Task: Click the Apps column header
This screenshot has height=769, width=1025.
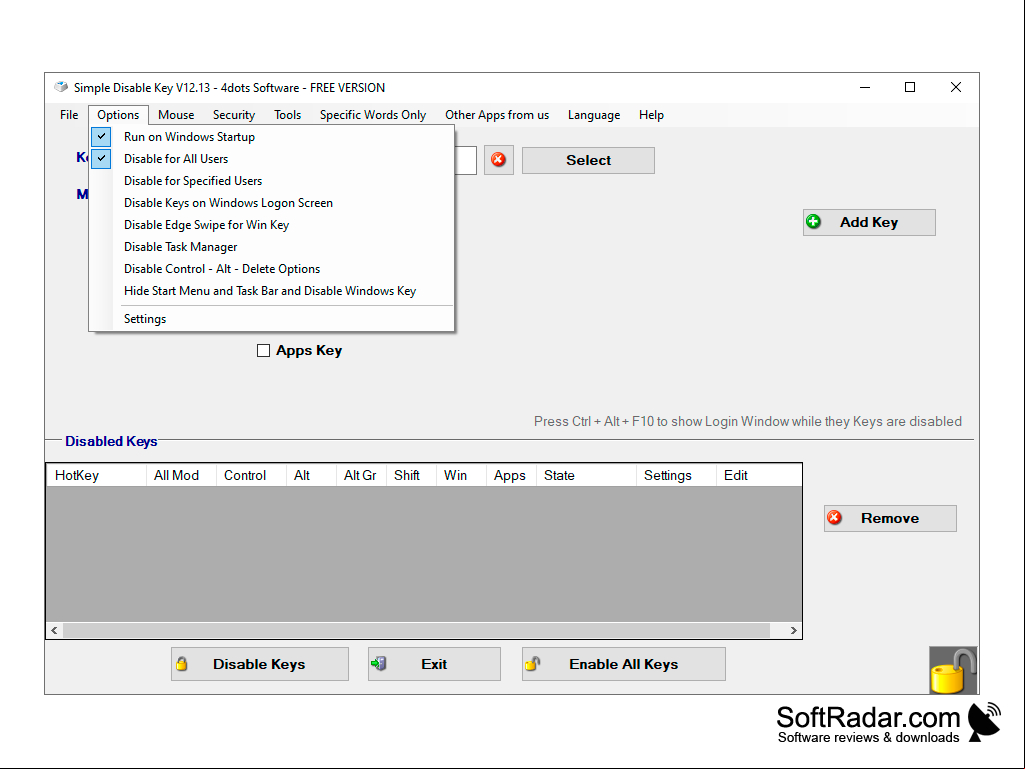Action: coord(511,475)
